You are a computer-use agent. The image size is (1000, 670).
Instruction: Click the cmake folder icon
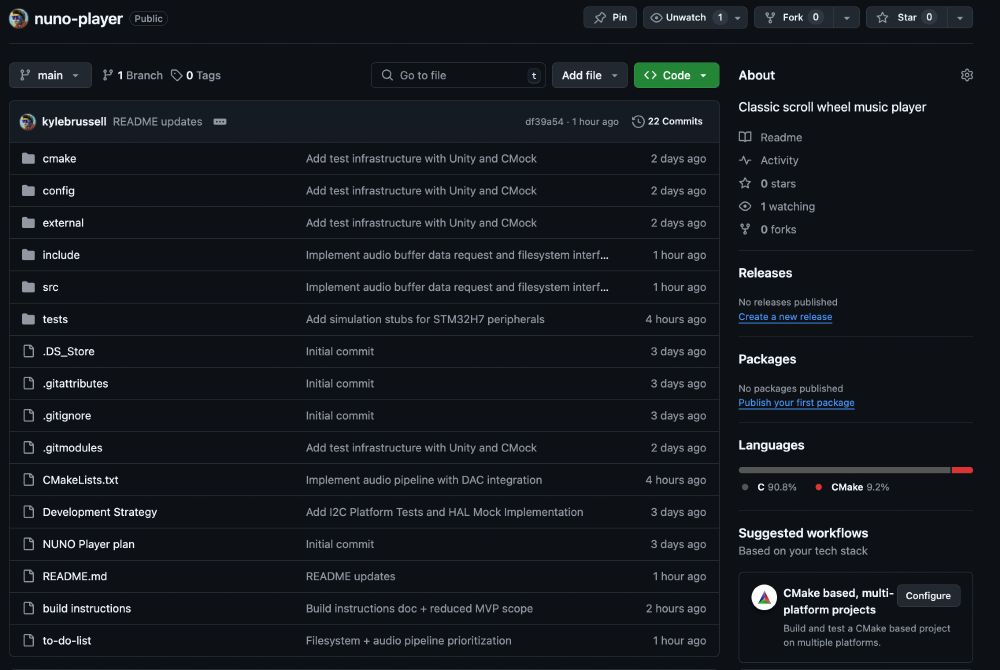pyautogui.click(x=28, y=158)
